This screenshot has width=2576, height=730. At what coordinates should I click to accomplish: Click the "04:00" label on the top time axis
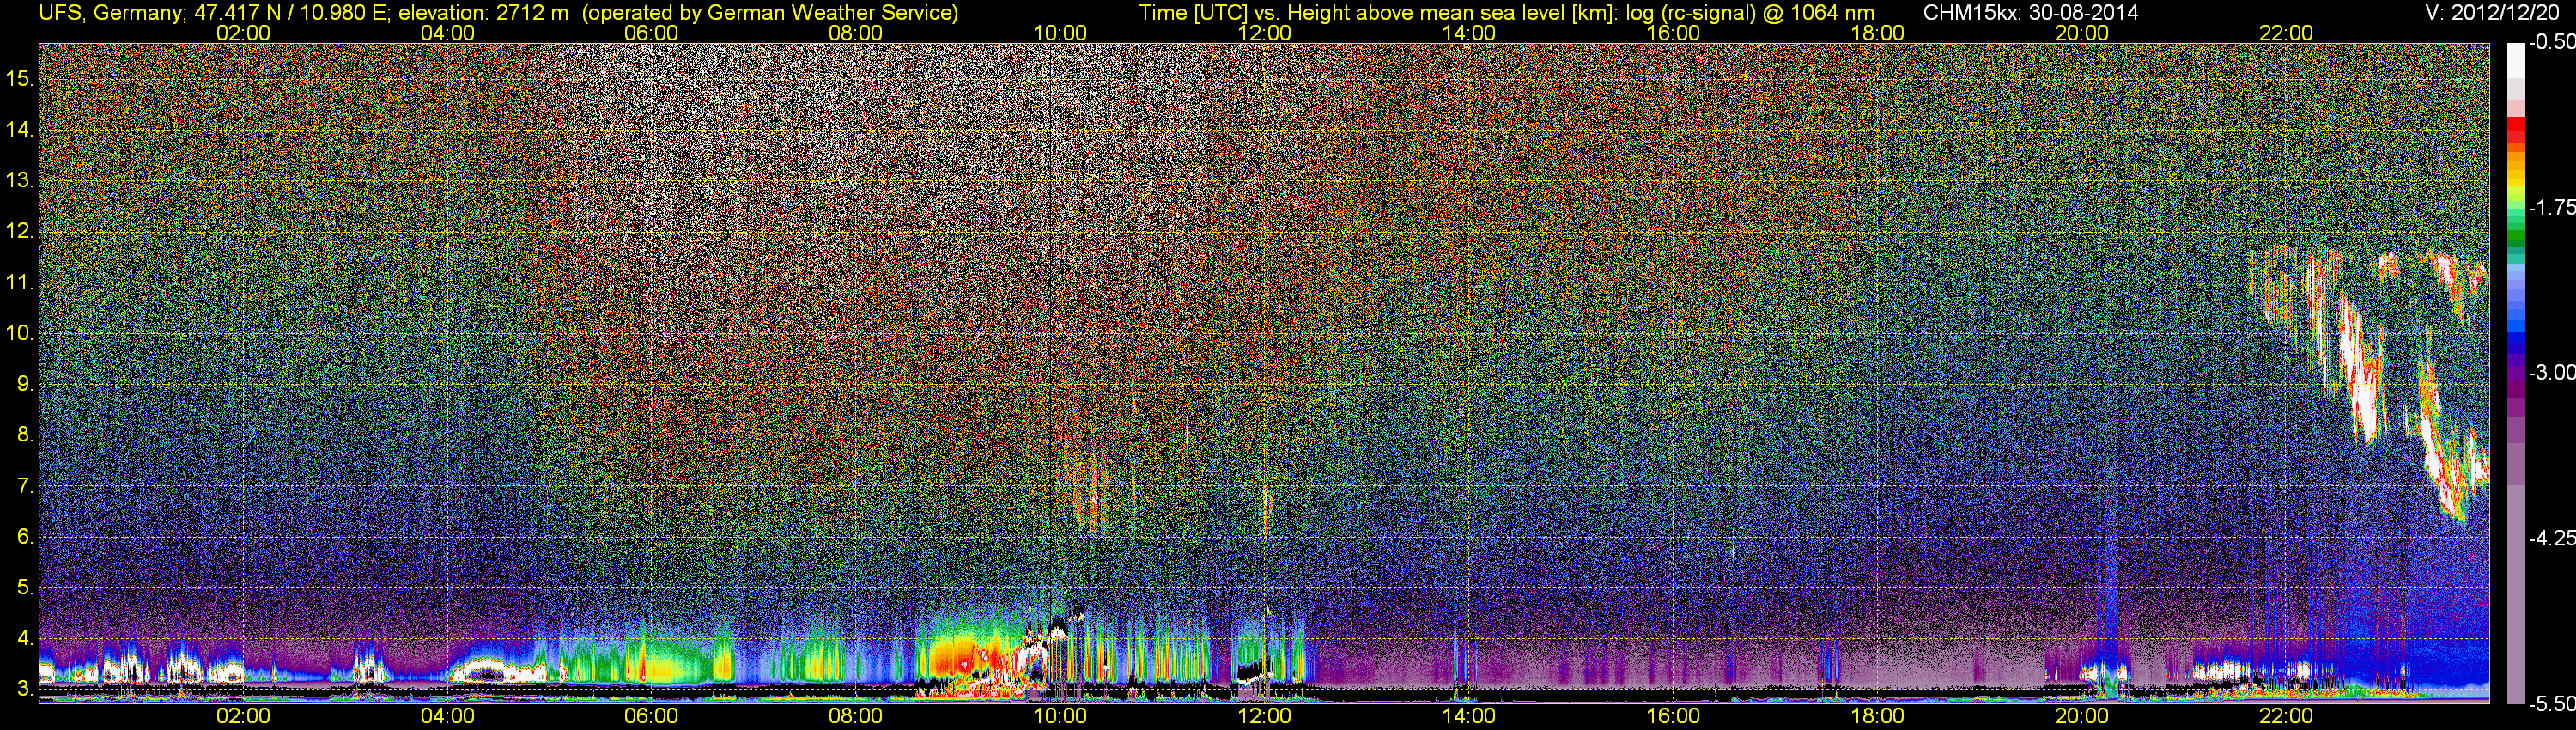(x=447, y=33)
